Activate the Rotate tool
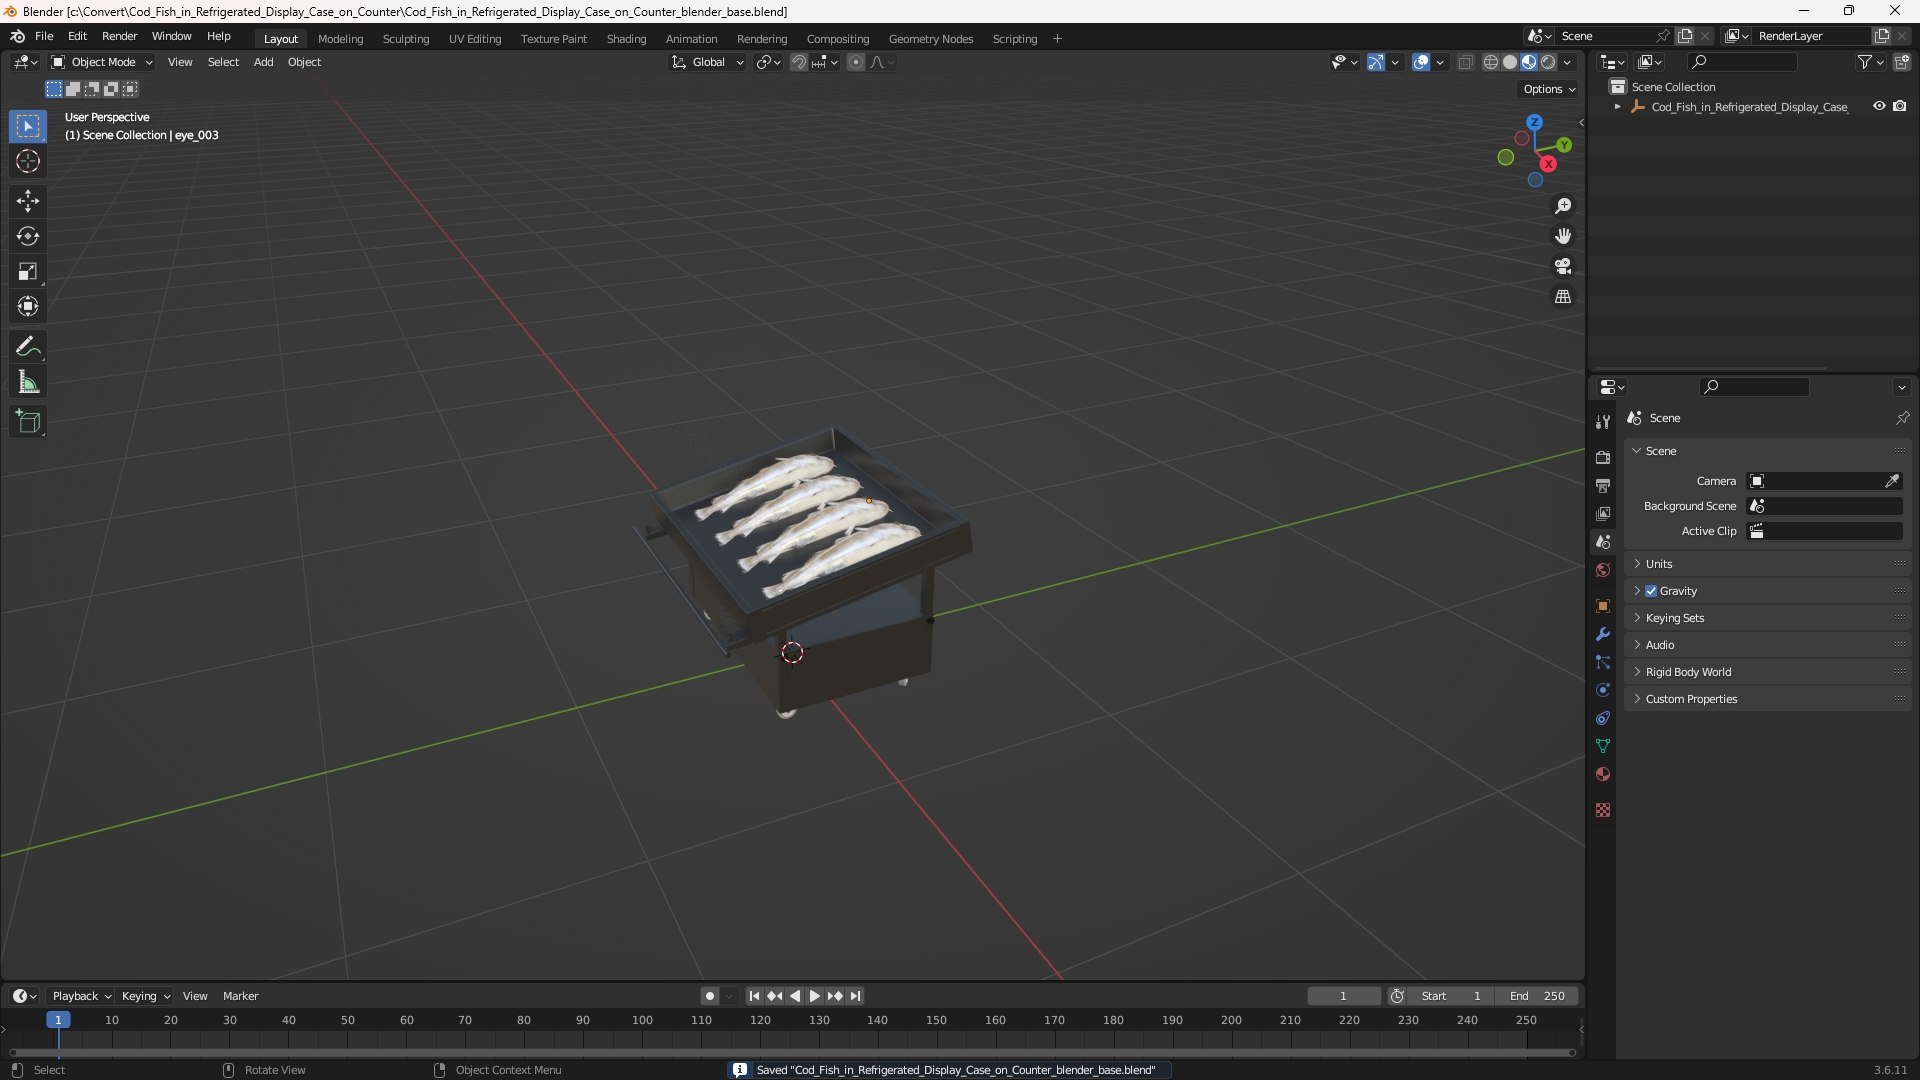 28,236
